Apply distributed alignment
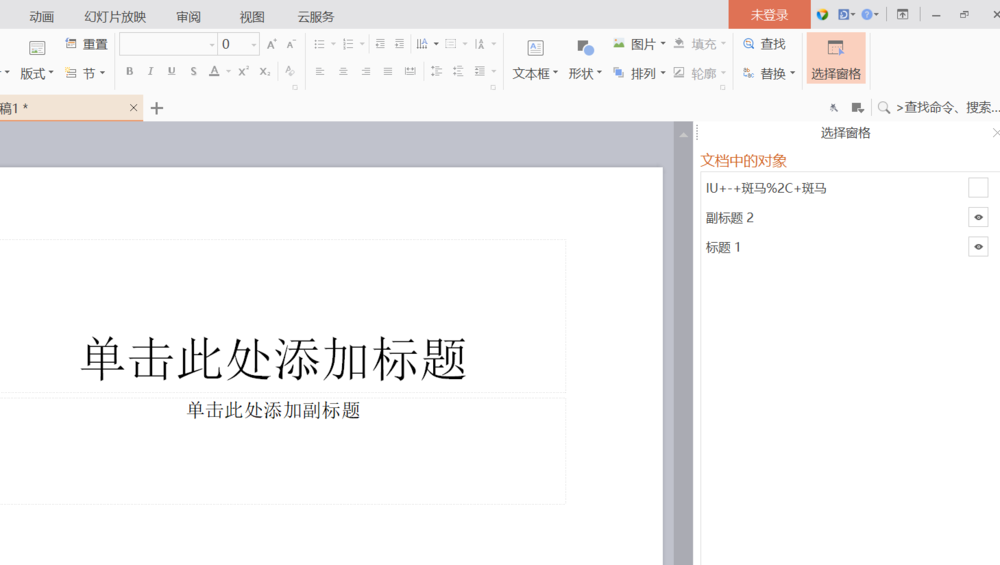Image resolution: width=1000 pixels, height=565 pixels. click(x=410, y=71)
